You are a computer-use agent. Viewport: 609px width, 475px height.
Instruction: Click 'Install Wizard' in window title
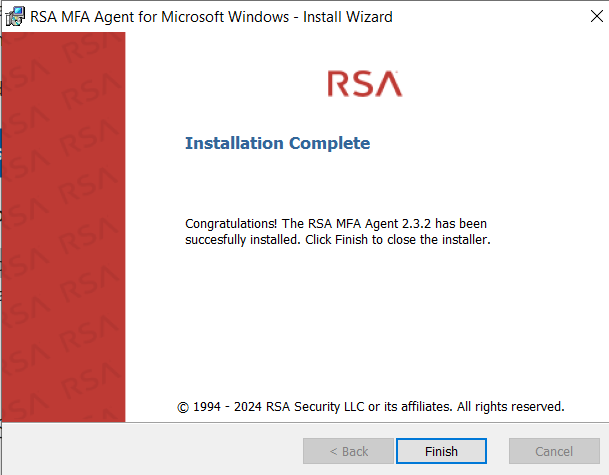pos(347,16)
